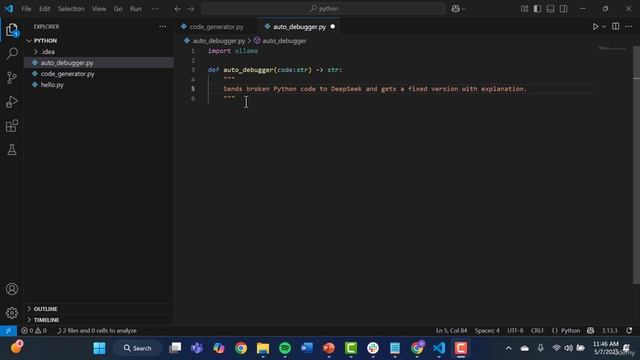Split the editor right
This screenshot has height=360, width=640.
coord(616,27)
